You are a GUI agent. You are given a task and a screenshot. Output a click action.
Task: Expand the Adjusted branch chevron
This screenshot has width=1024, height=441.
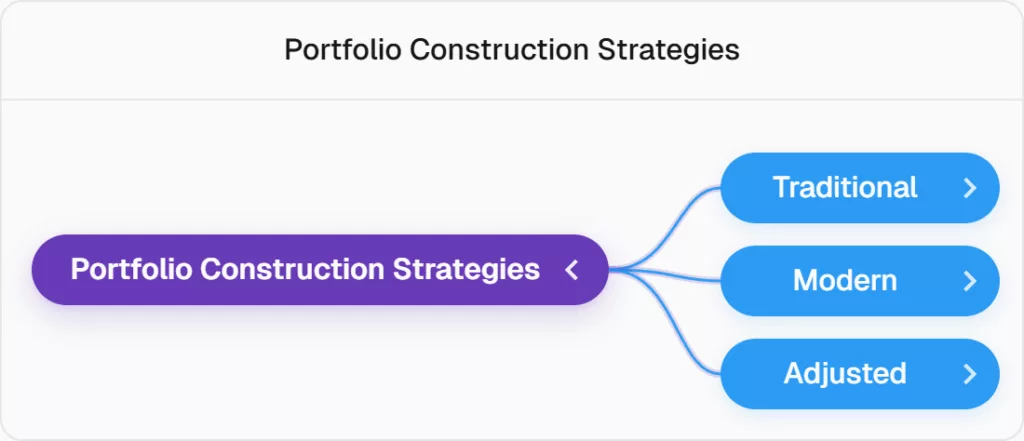click(968, 374)
